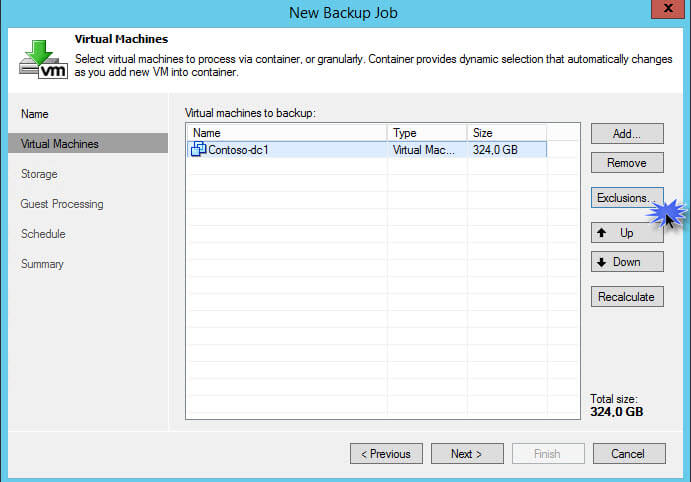Go to the Next wizard step
Image resolution: width=691 pixels, height=482 pixels.
[466, 454]
